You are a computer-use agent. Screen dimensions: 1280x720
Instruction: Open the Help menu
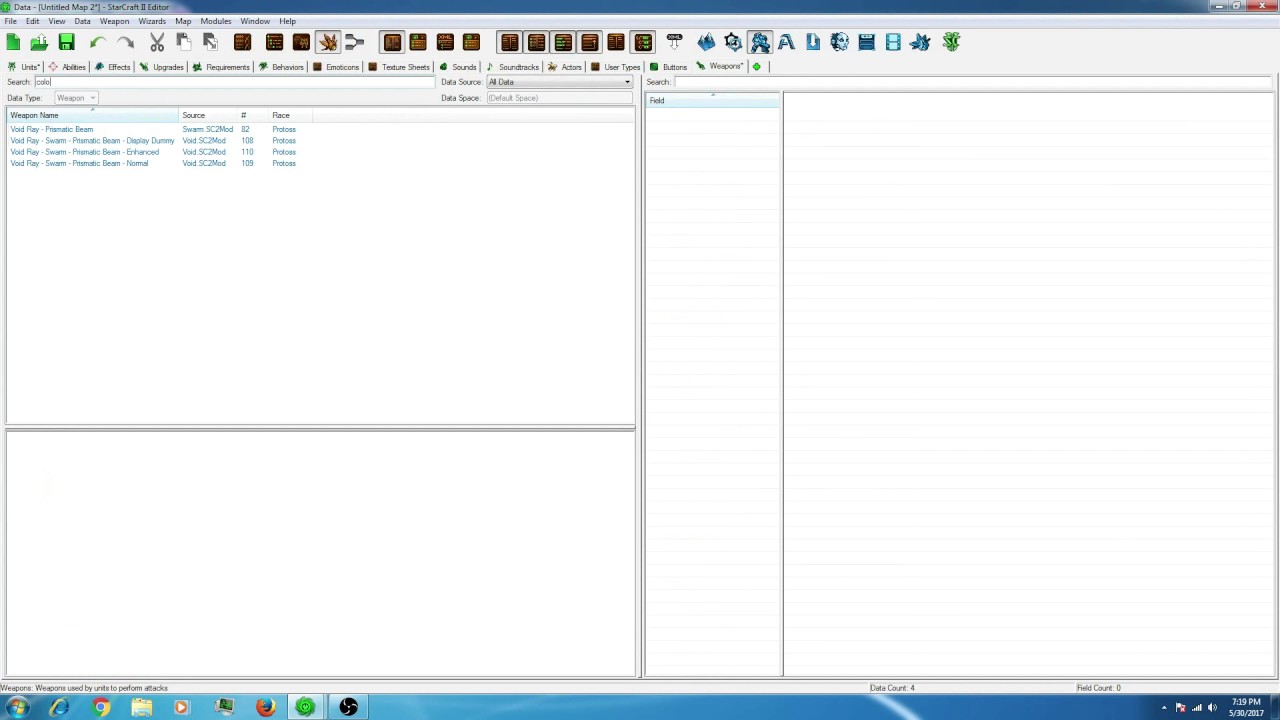[x=287, y=21]
